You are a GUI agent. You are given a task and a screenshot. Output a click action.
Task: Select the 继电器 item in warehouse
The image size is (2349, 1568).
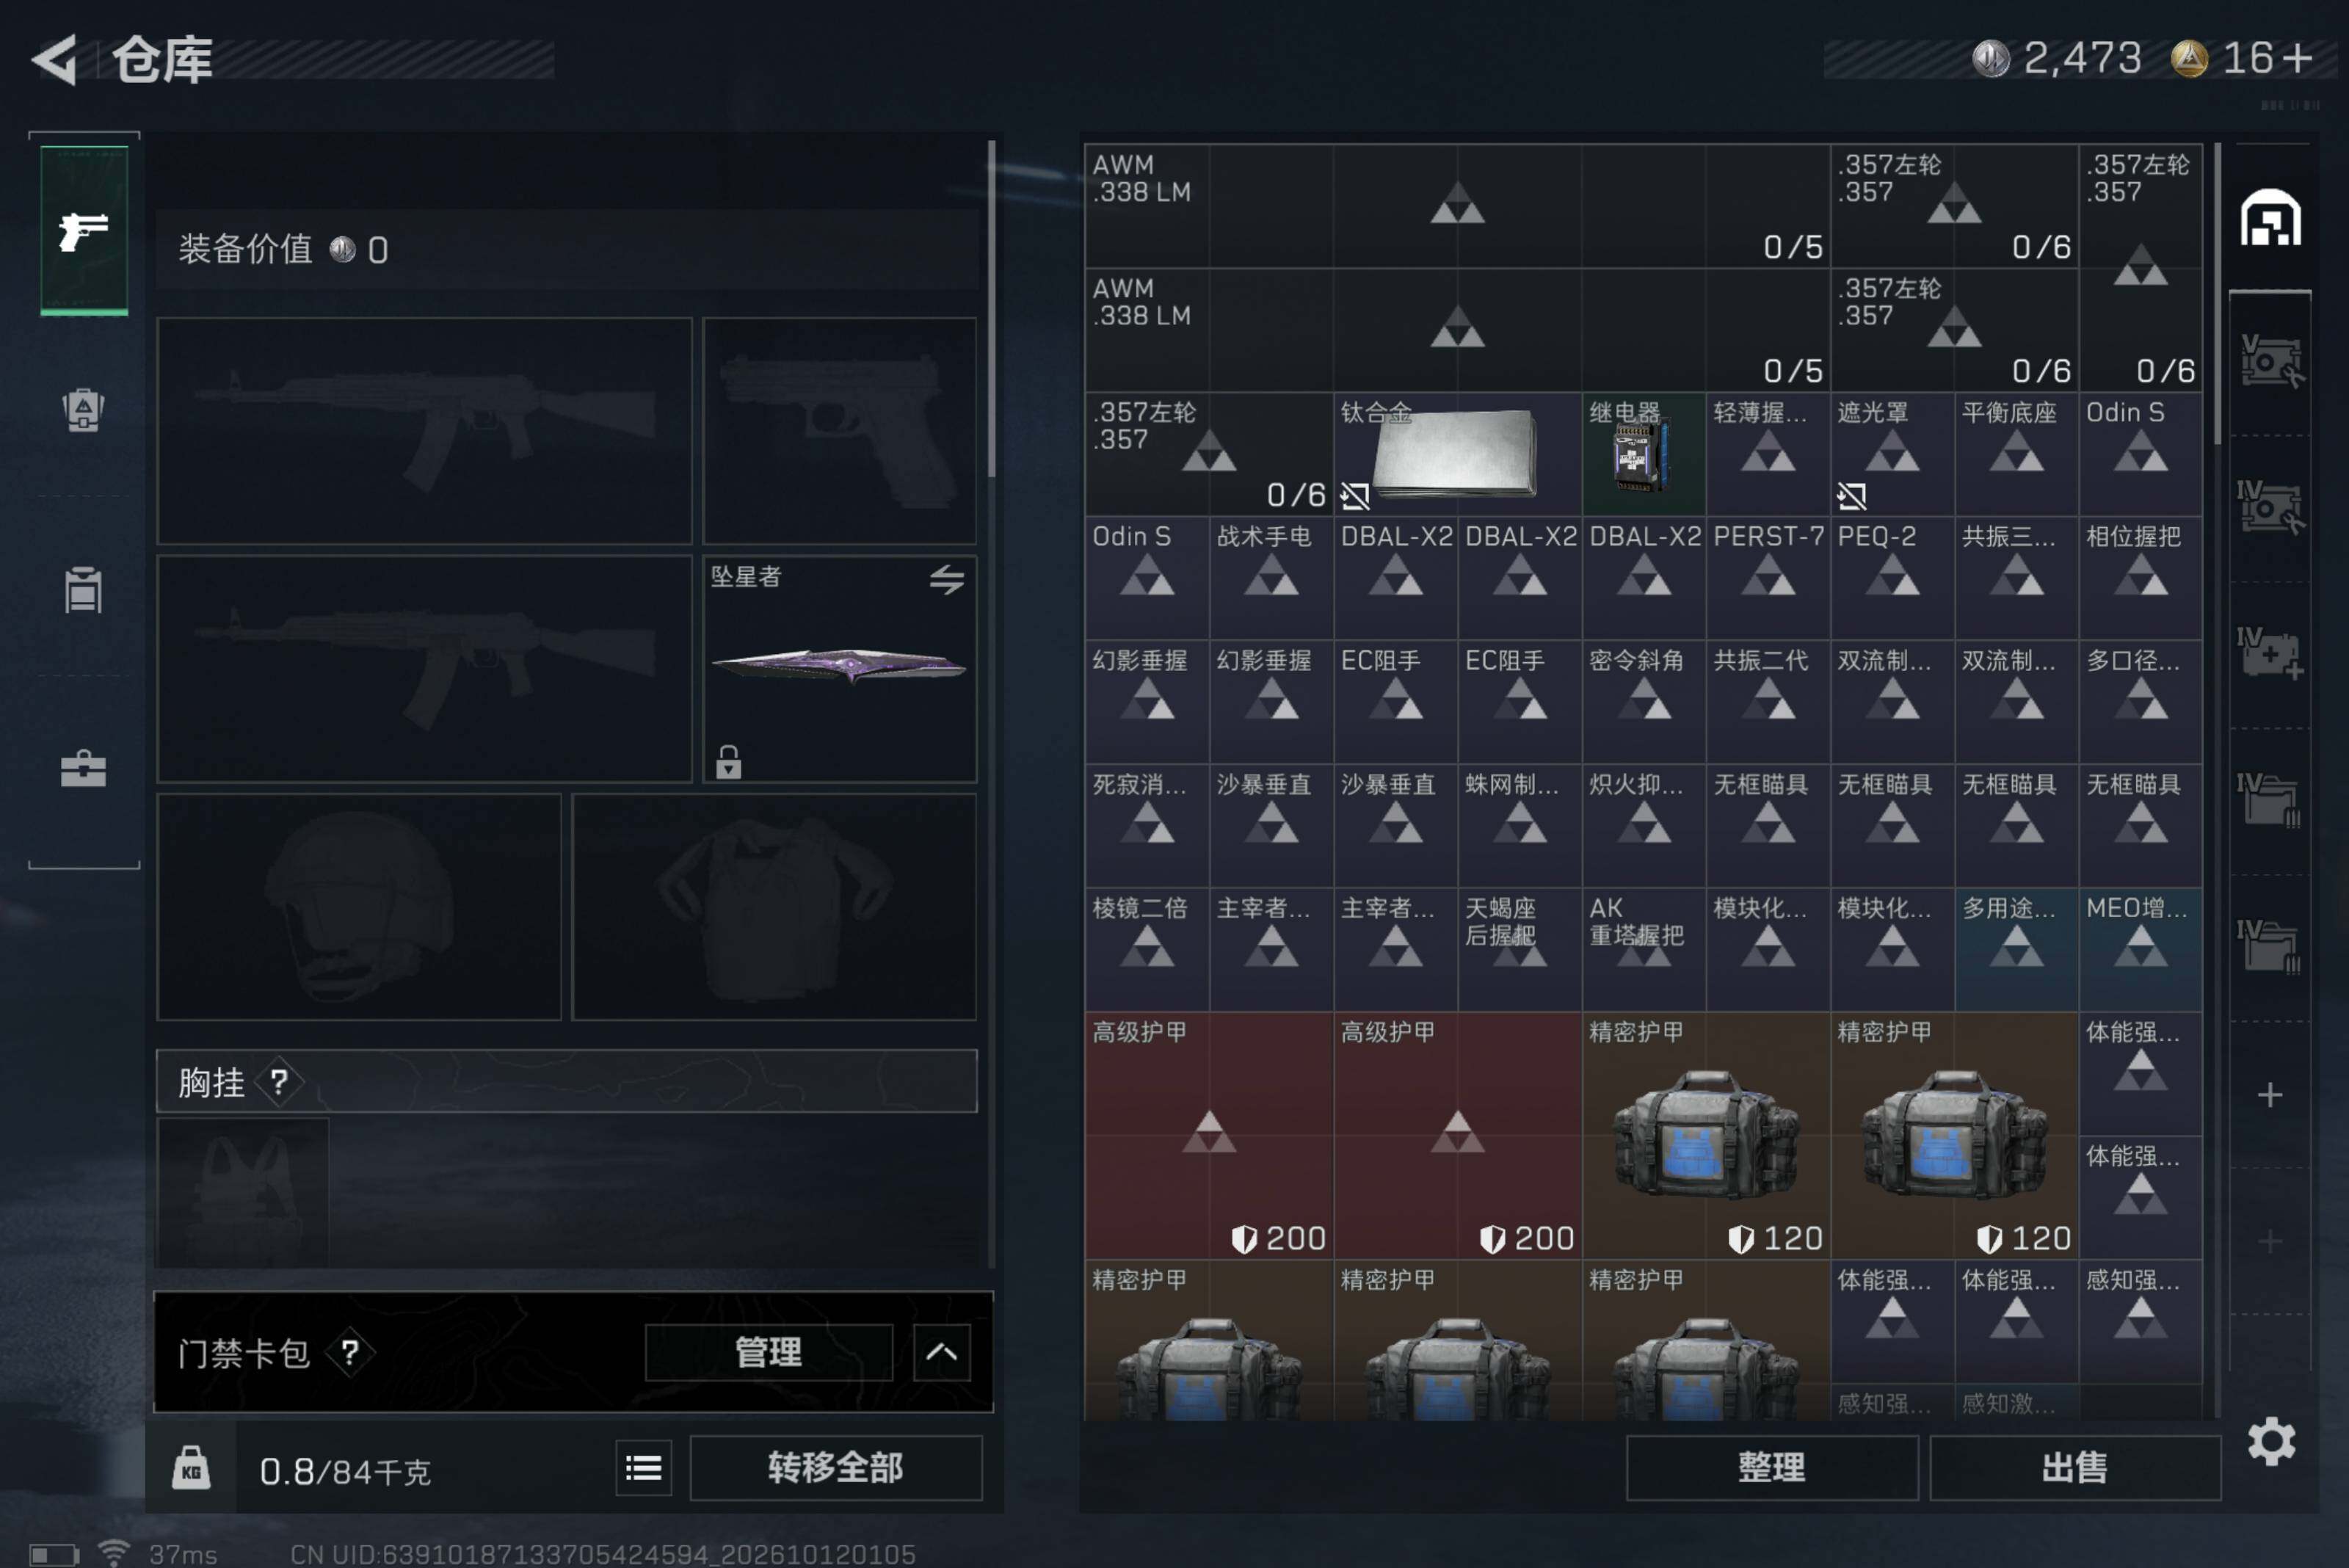(x=1643, y=454)
